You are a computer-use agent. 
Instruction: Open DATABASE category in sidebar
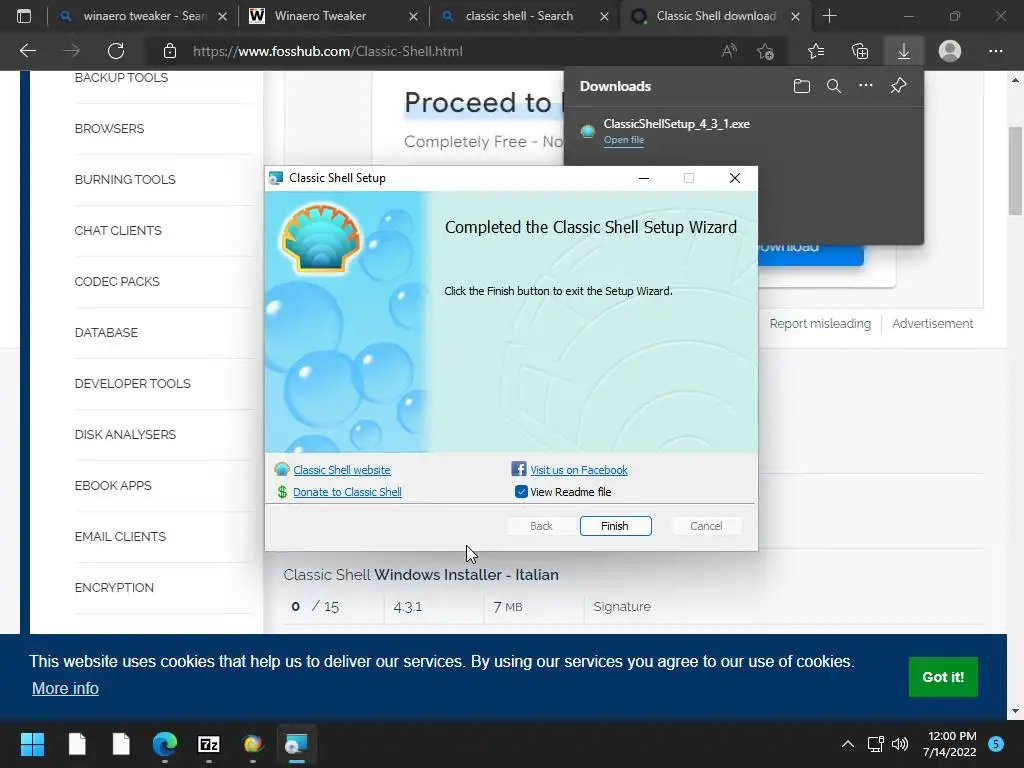[x=106, y=332]
